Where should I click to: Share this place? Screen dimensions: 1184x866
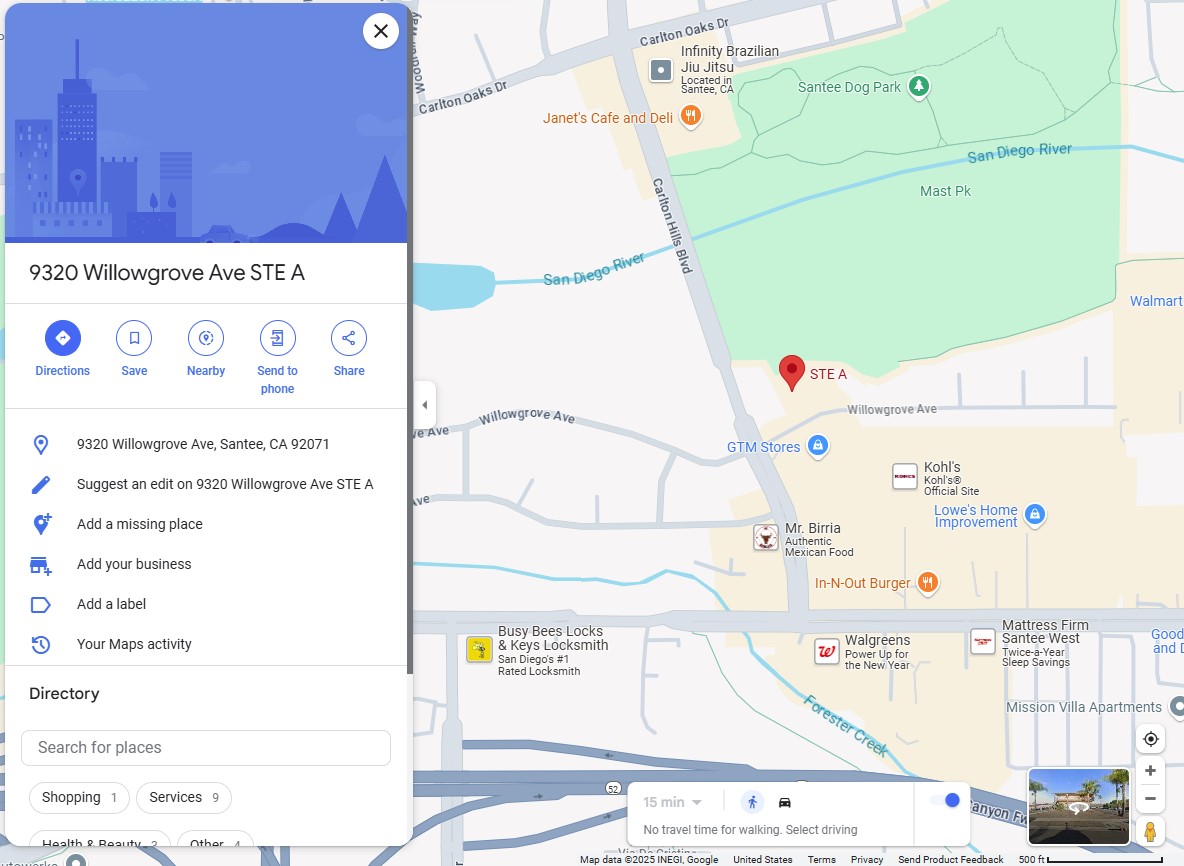point(349,337)
